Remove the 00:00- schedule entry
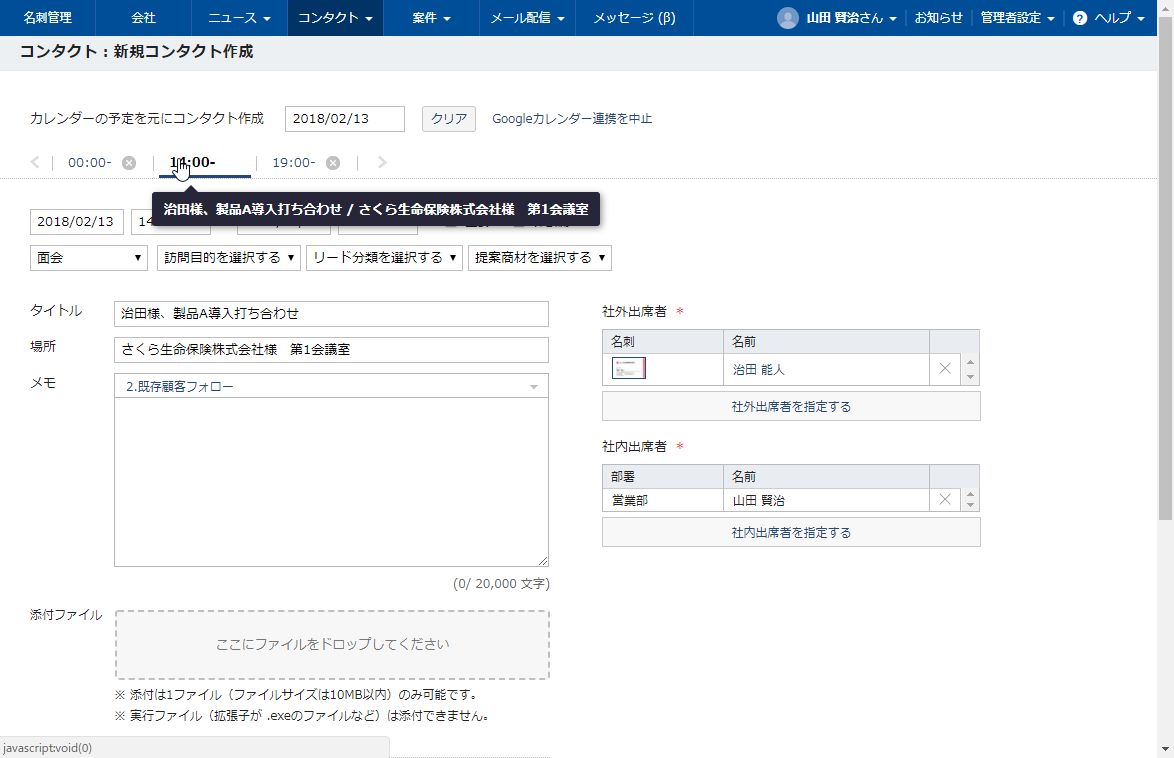 pos(129,163)
